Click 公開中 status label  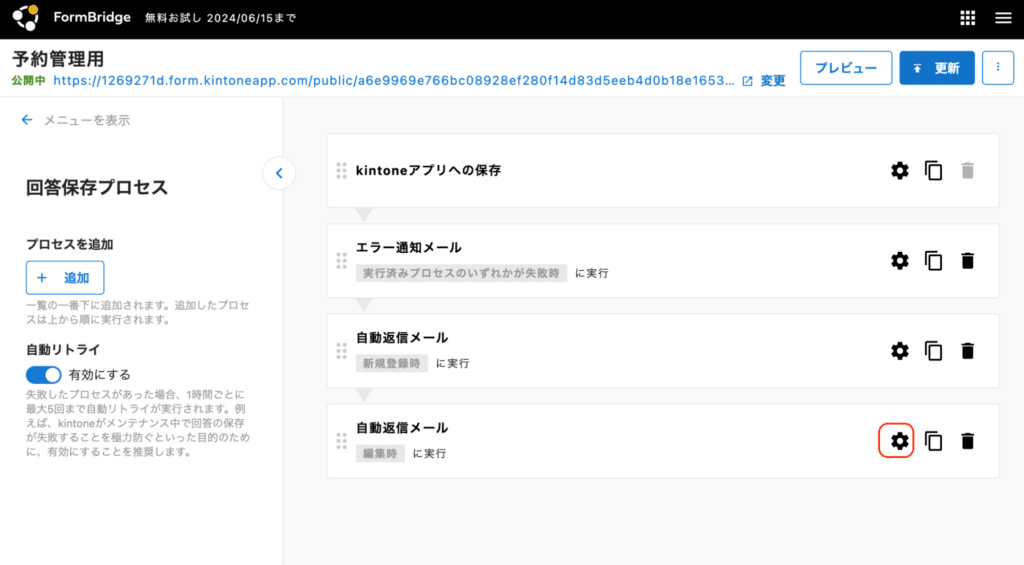coord(29,81)
